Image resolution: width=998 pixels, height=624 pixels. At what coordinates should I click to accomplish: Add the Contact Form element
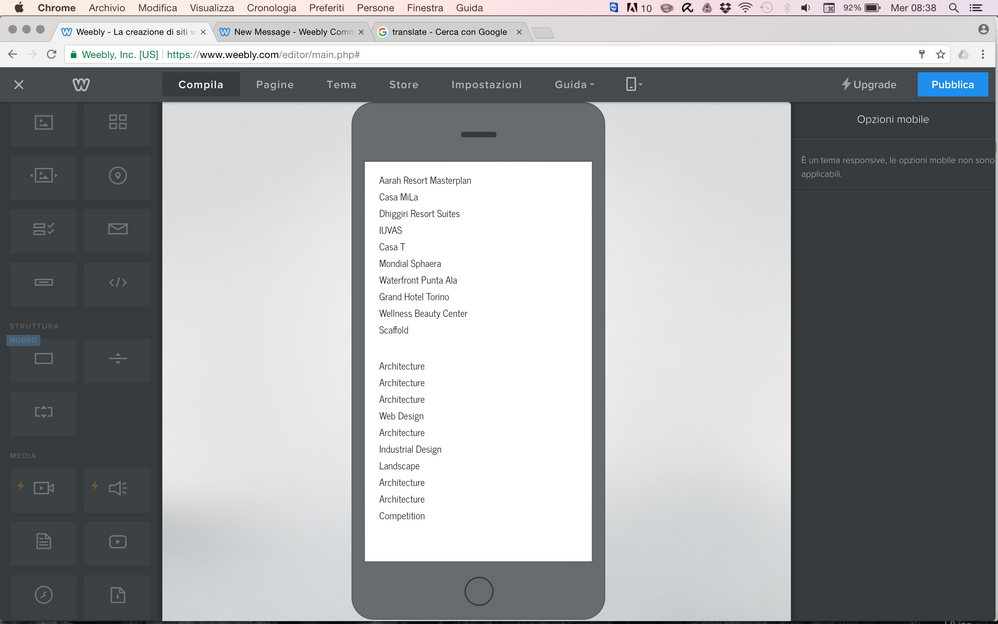pyautogui.click(x=43, y=229)
